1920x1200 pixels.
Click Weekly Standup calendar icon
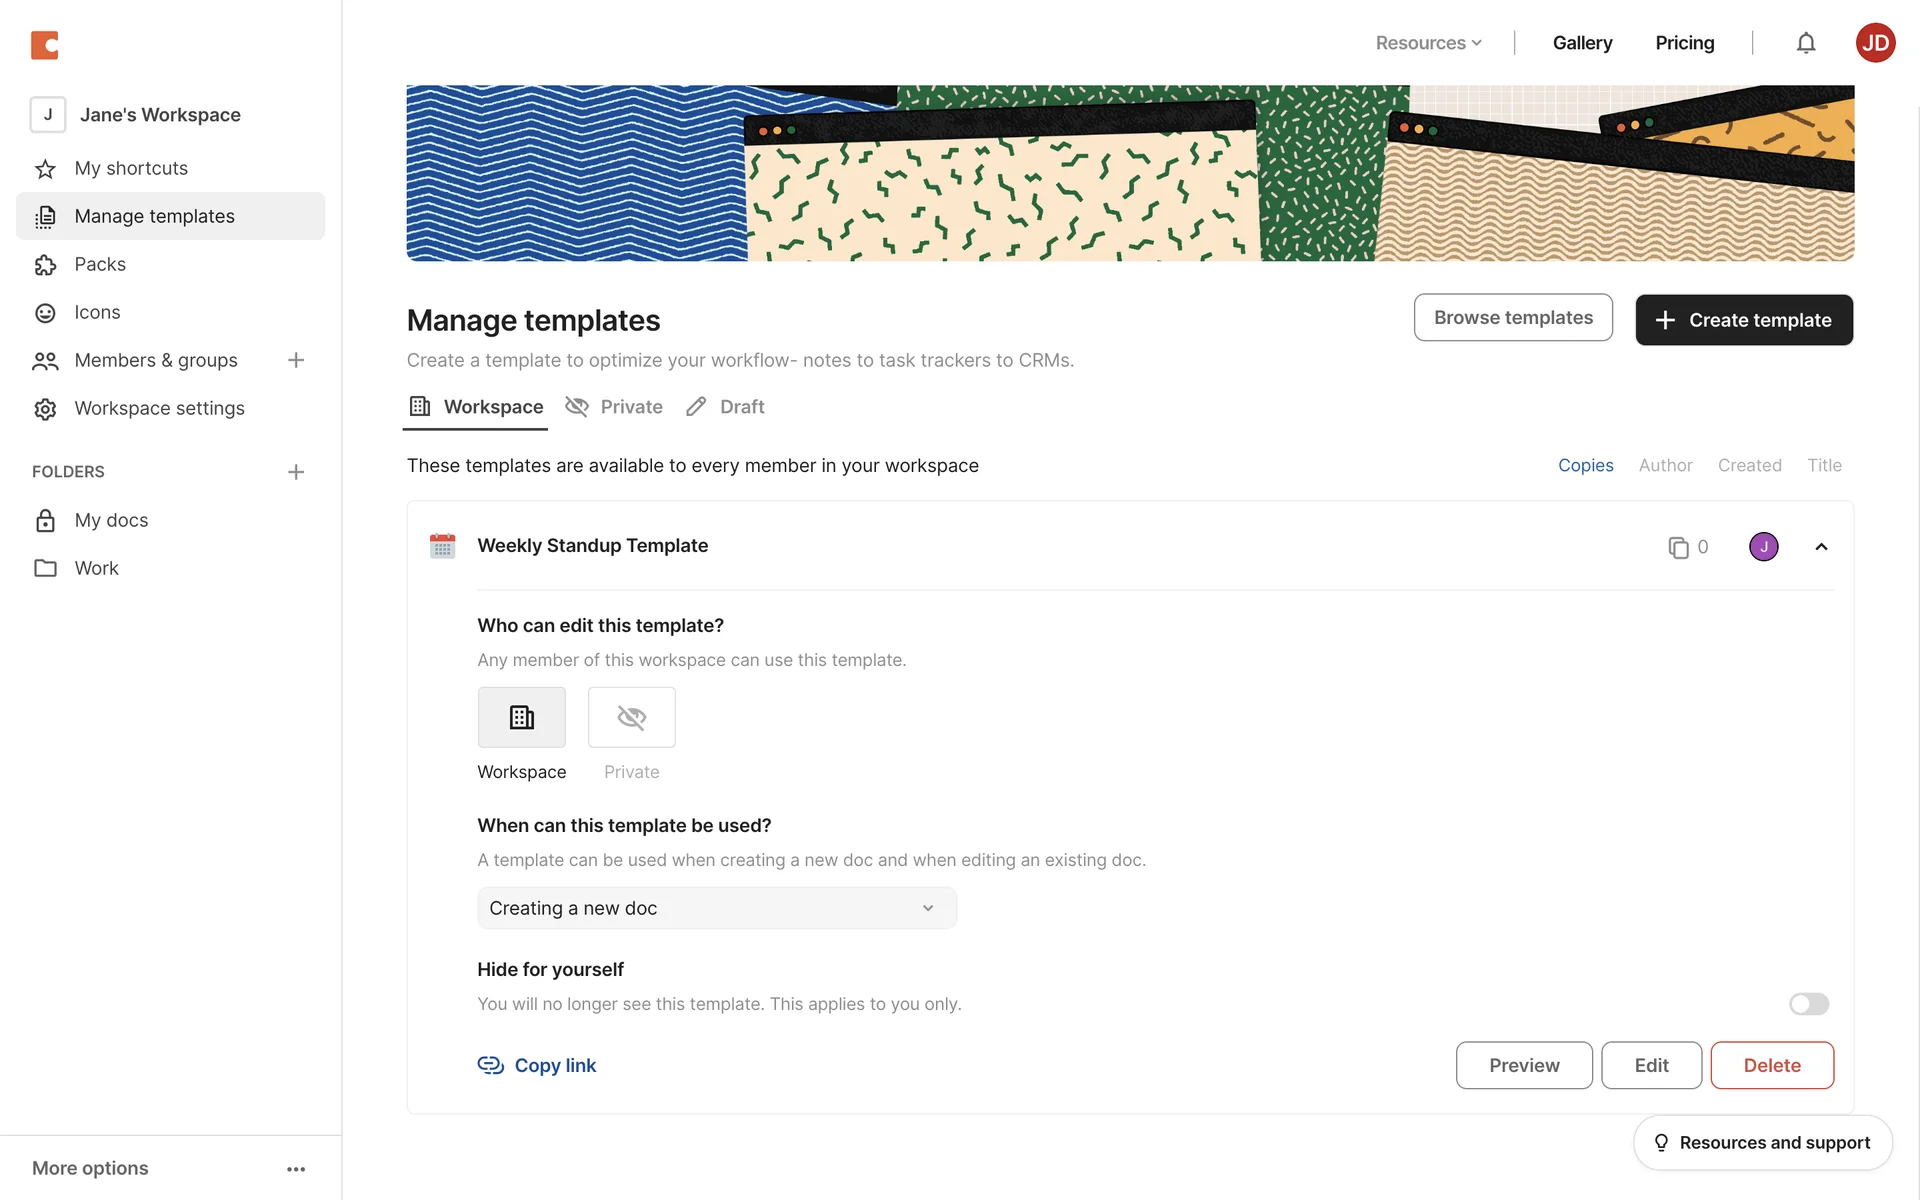[x=442, y=546]
